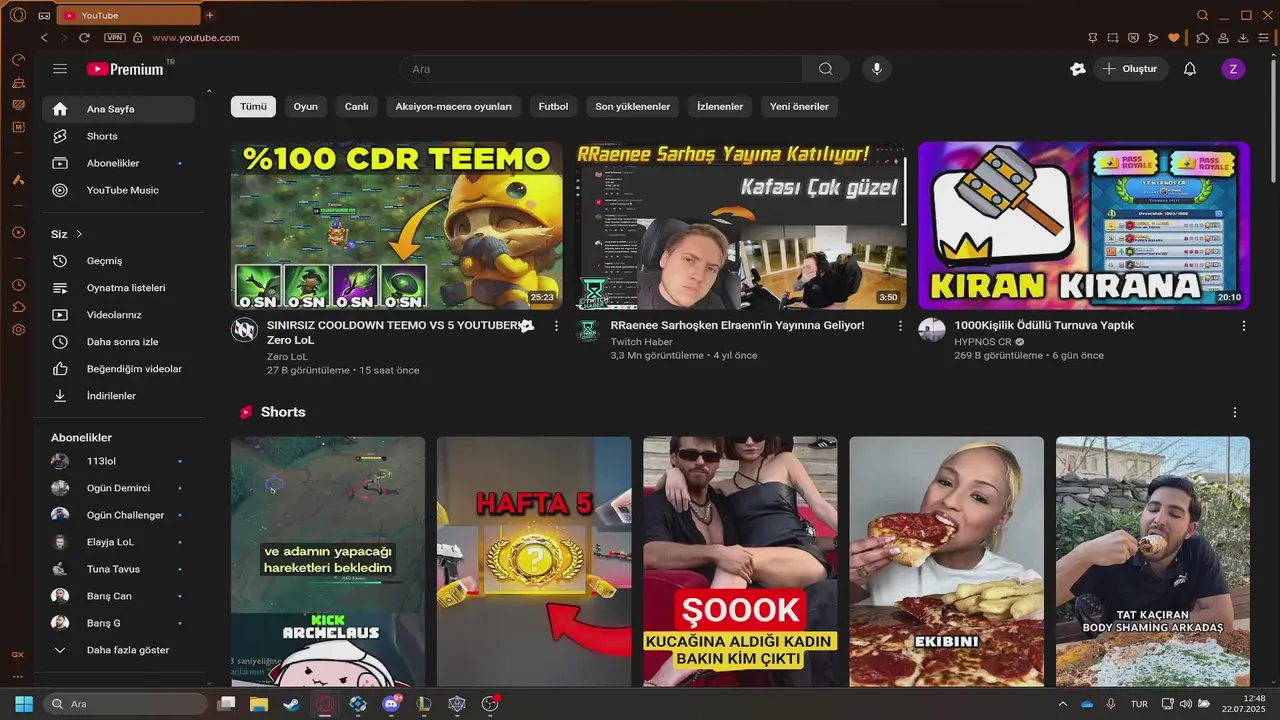The height and width of the screenshot is (720, 1280).
Task: Open Beğendiğim videolar list
Action: (x=118, y=369)
